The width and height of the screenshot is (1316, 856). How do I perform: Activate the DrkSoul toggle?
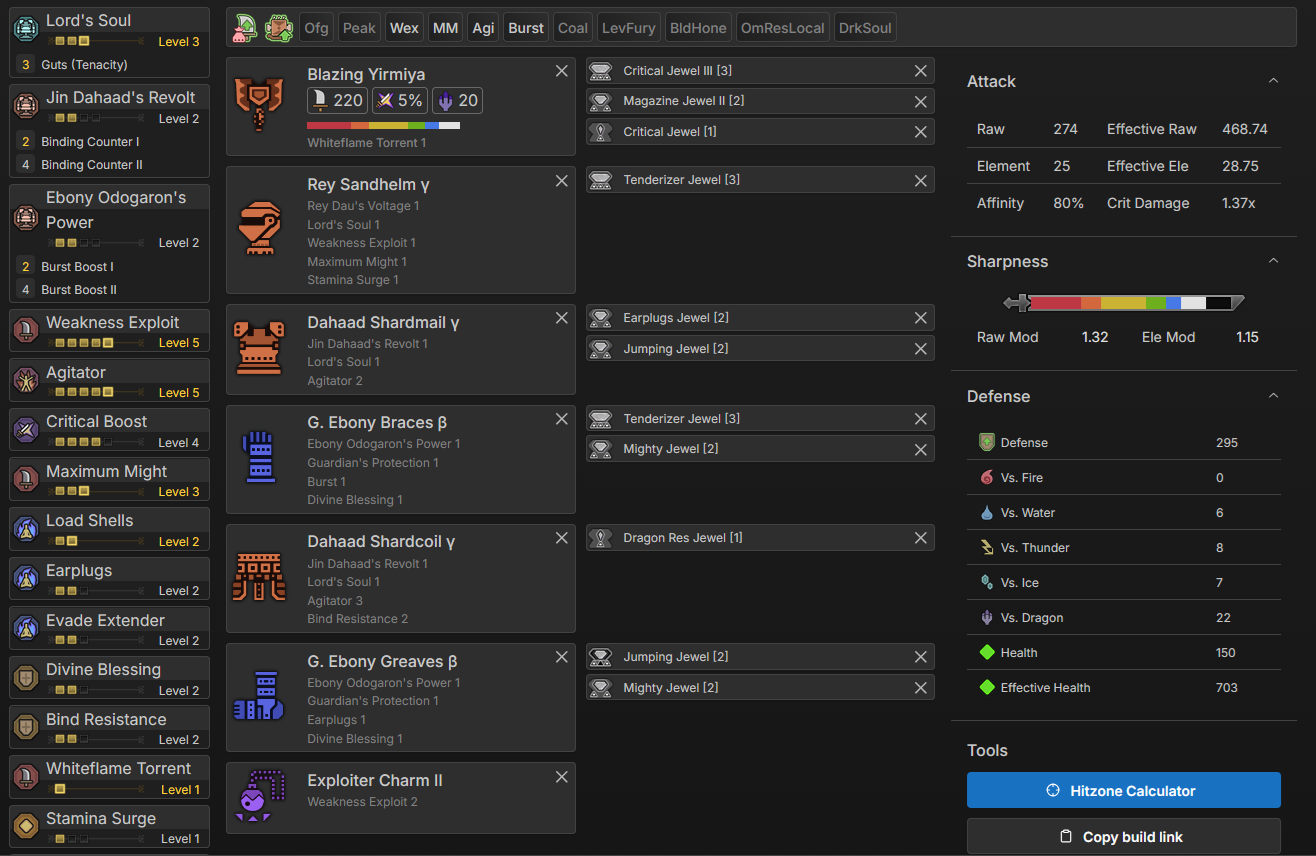(x=865, y=28)
